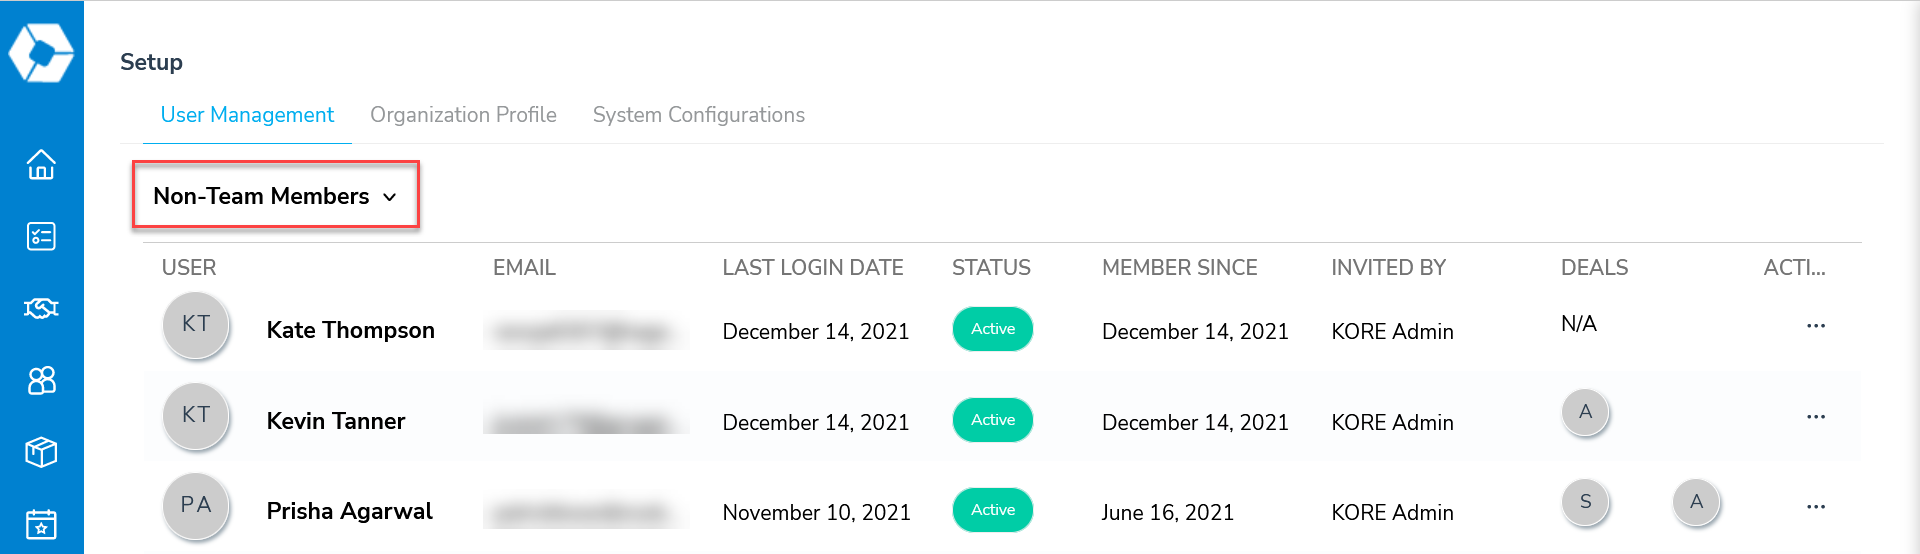The height and width of the screenshot is (554, 1920).
Task: Open the Home icon in sidebar
Action: pyautogui.click(x=41, y=164)
